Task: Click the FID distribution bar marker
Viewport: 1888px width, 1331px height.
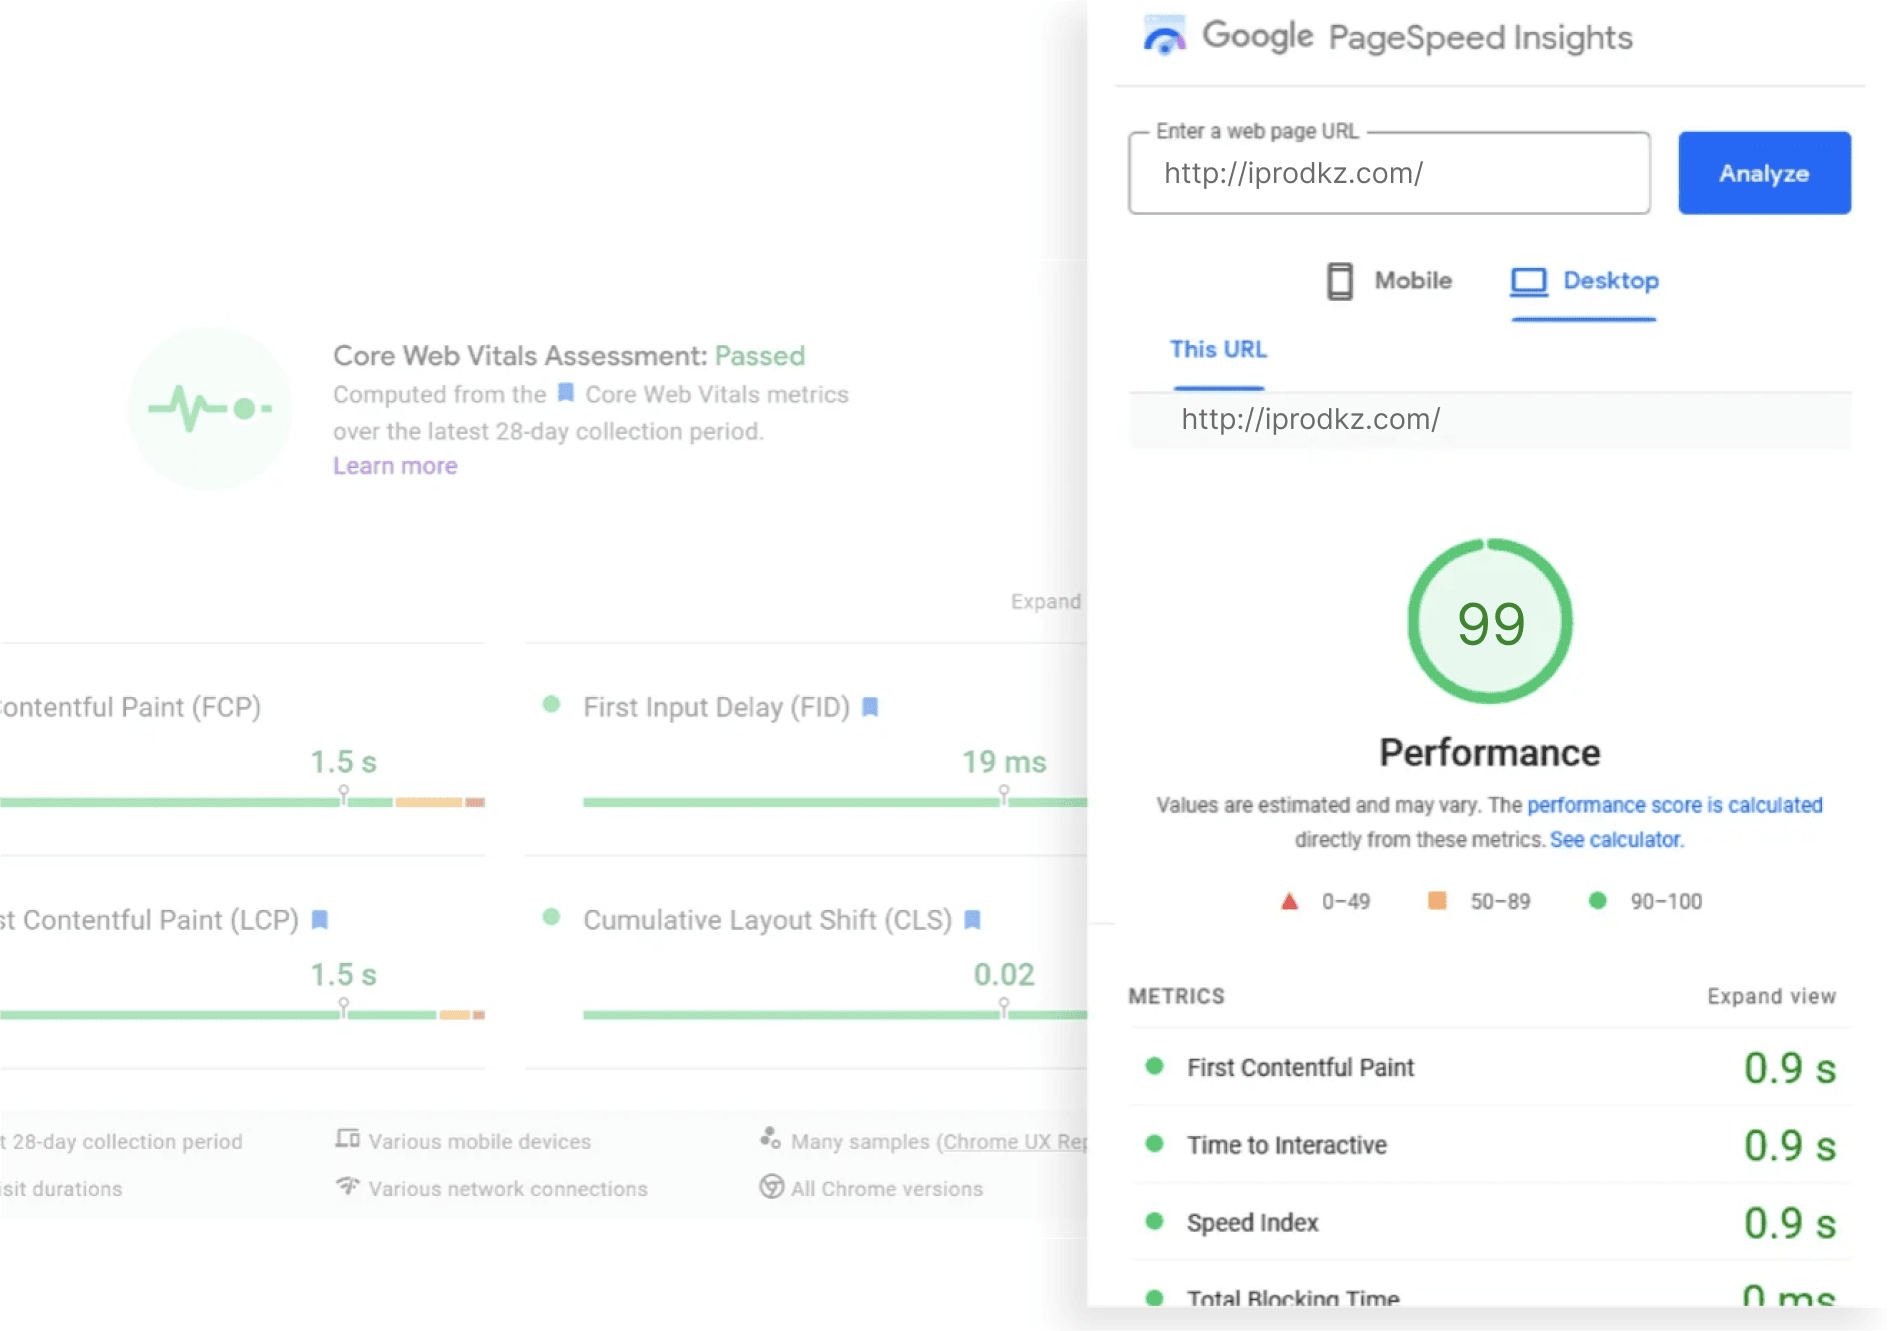Action: tap(1003, 795)
